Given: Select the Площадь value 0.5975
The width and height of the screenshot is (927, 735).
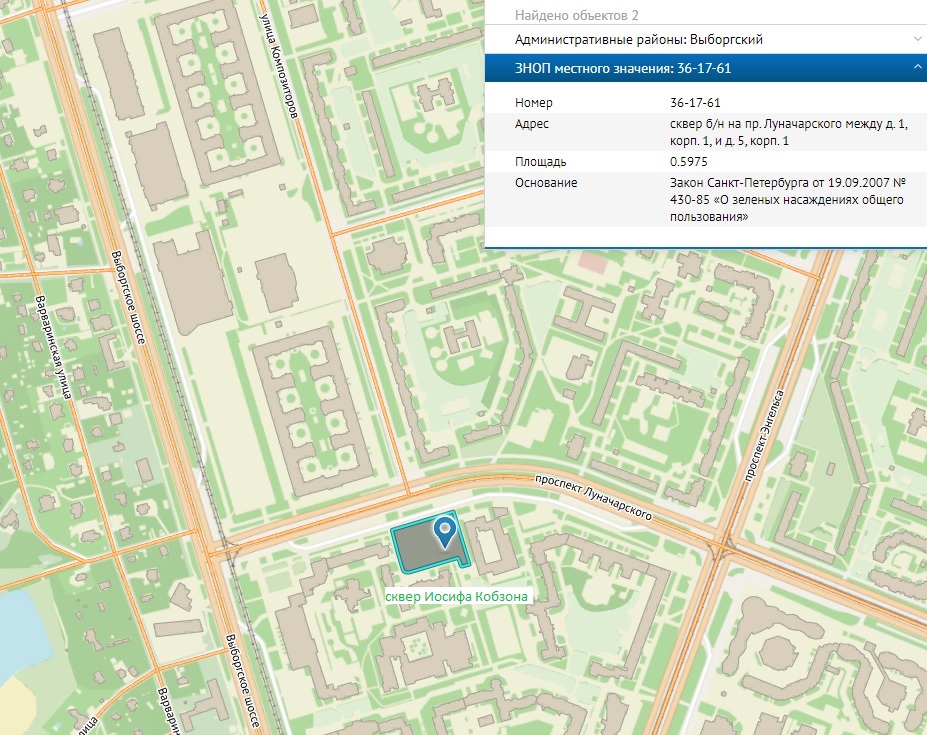Looking at the screenshot, I should pyautogui.click(x=689, y=161).
